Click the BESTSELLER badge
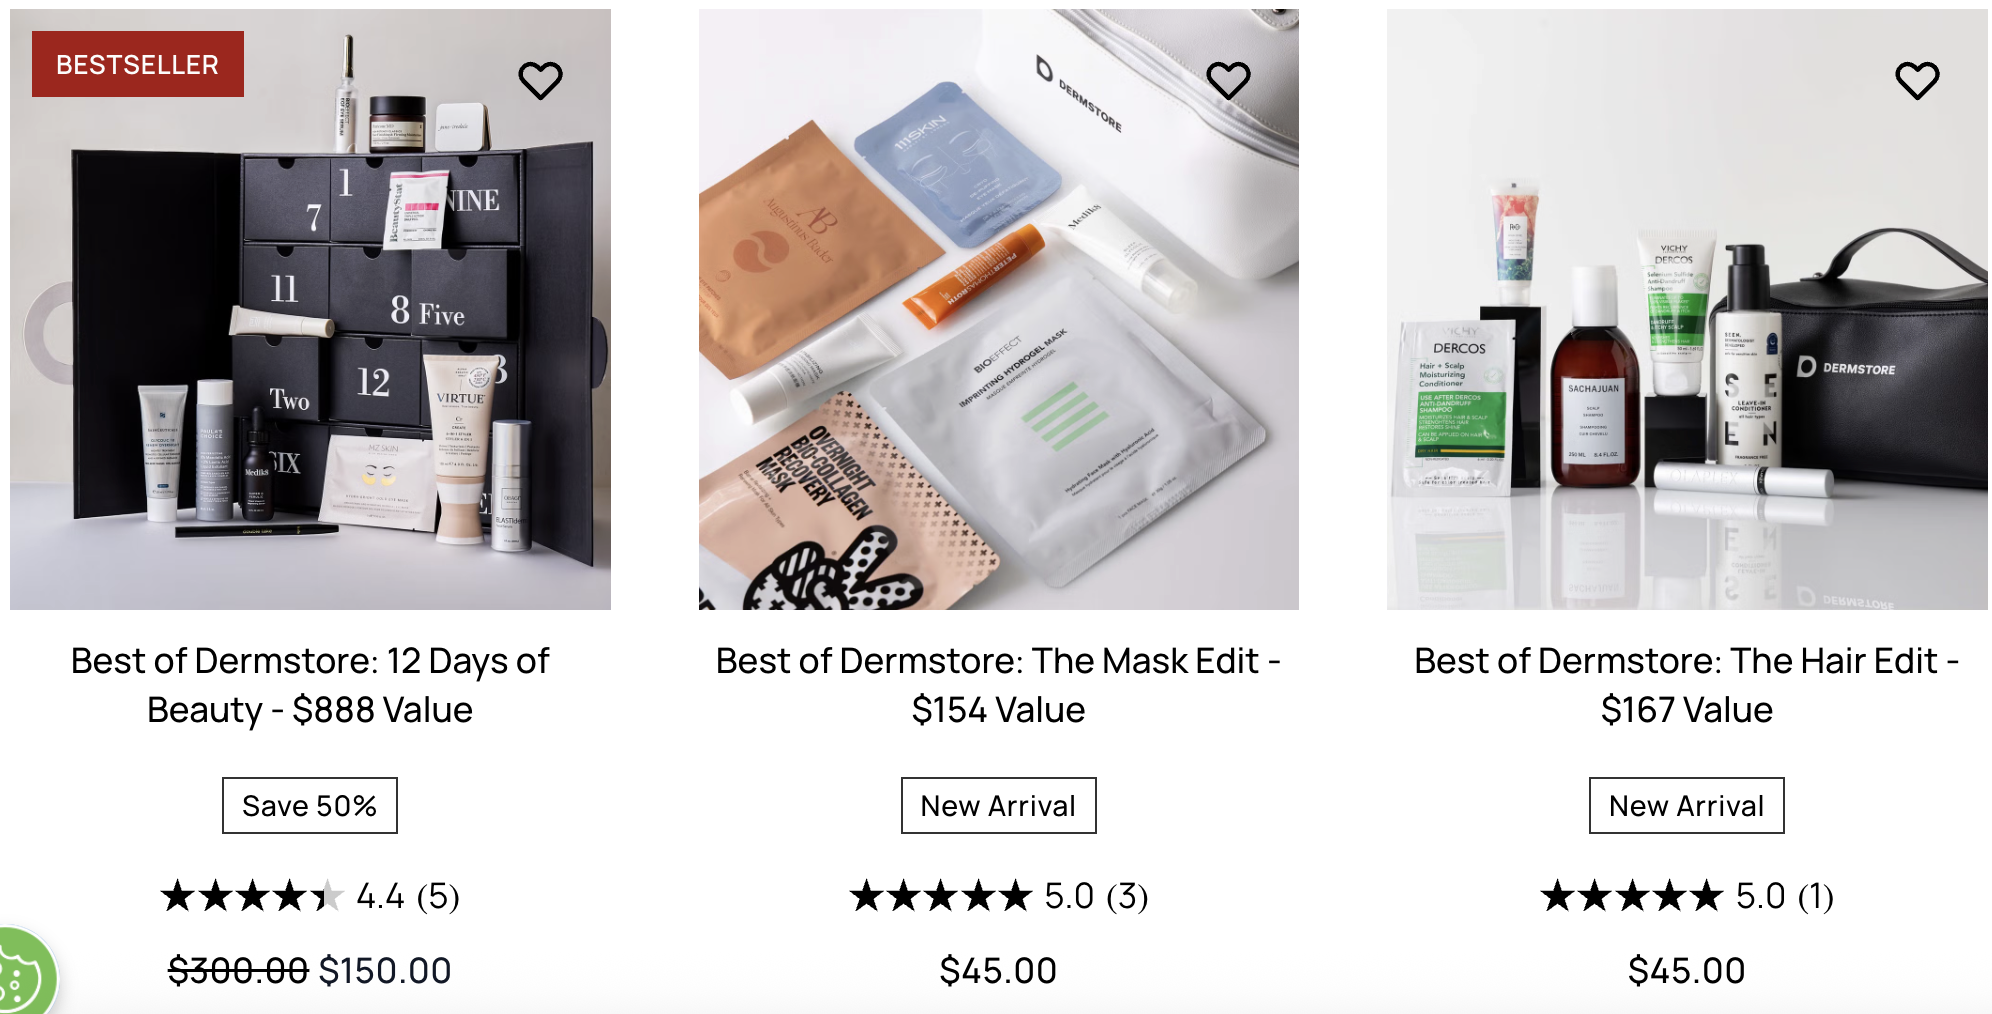Image resolution: width=1992 pixels, height=1014 pixels. point(138,64)
